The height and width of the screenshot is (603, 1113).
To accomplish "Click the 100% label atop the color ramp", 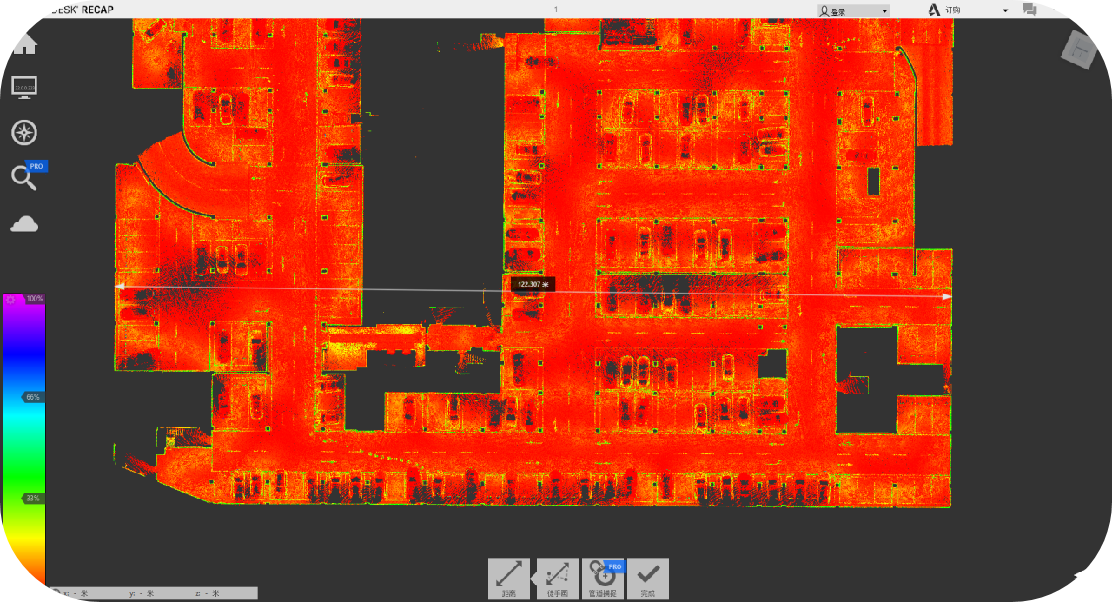I will pyautogui.click(x=35, y=299).
